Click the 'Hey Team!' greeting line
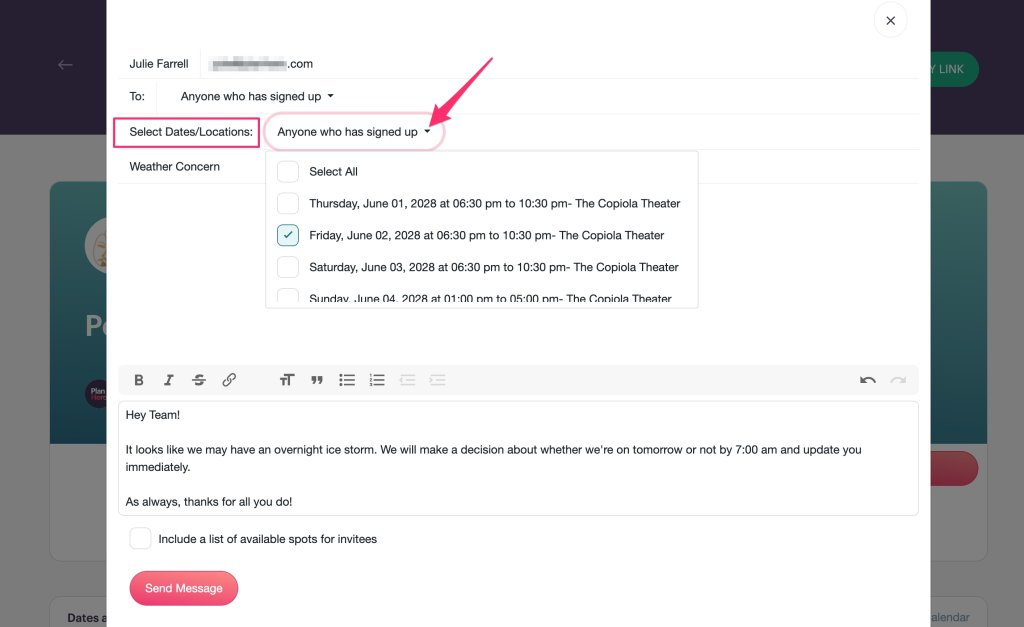 coord(153,415)
